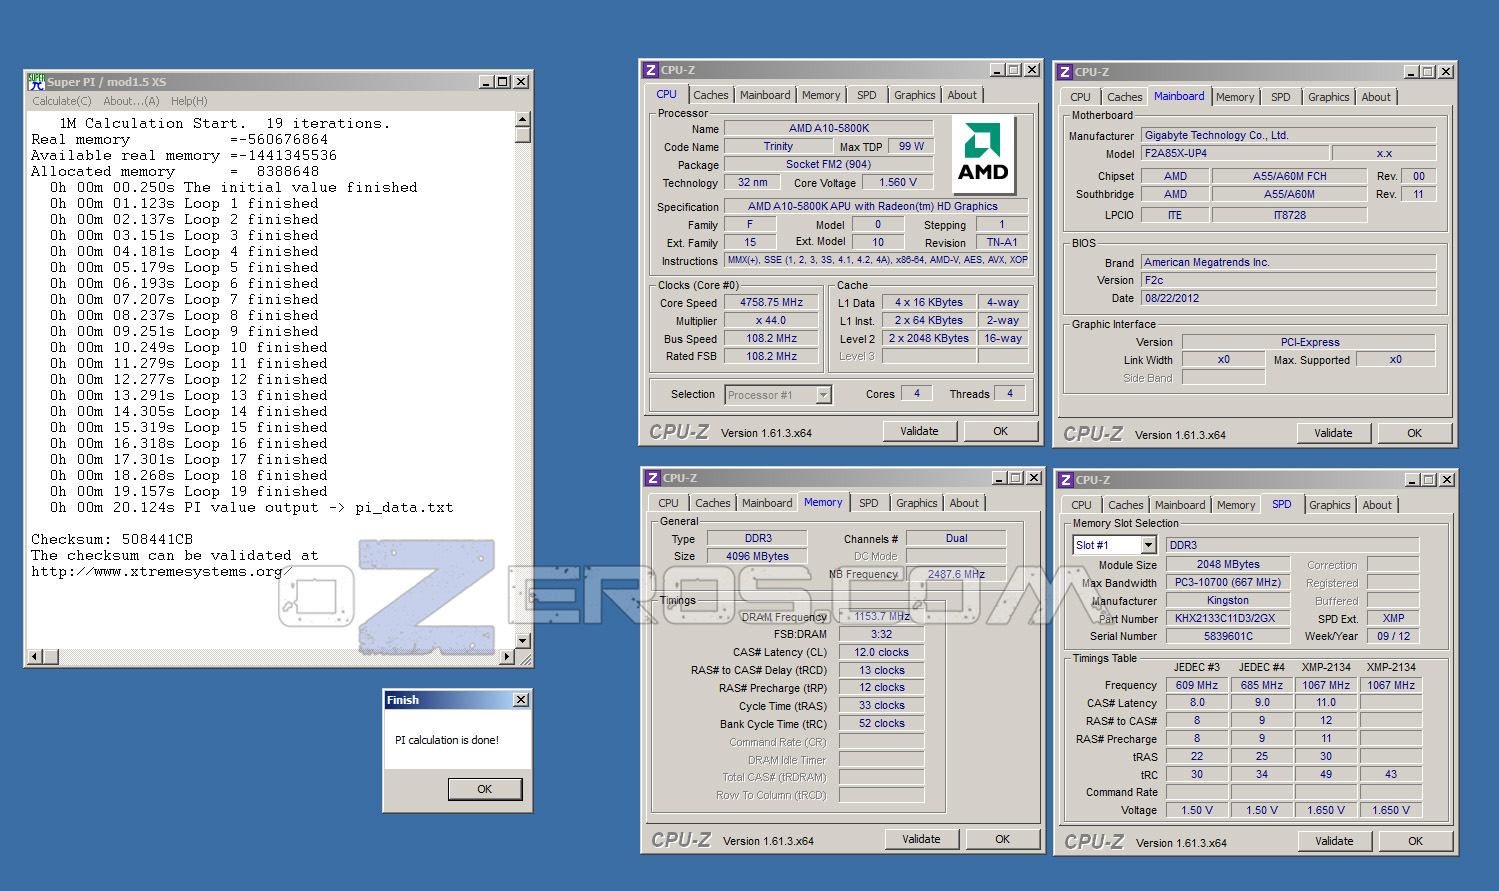Expand the Slot #1 memory slot dropdown
This screenshot has height=891, width=1499.
coord(1149,545)
